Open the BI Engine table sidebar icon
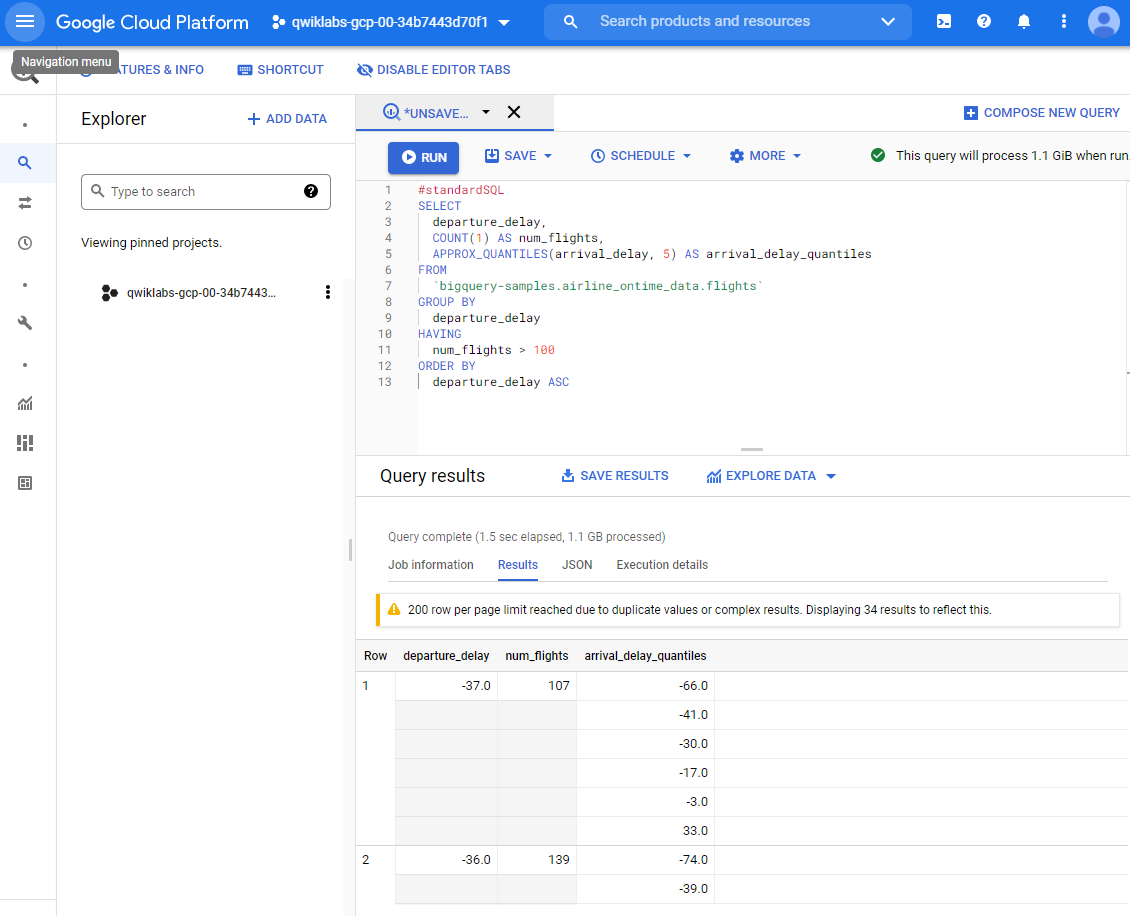1130x916 pixels. [x=25, y=483]
